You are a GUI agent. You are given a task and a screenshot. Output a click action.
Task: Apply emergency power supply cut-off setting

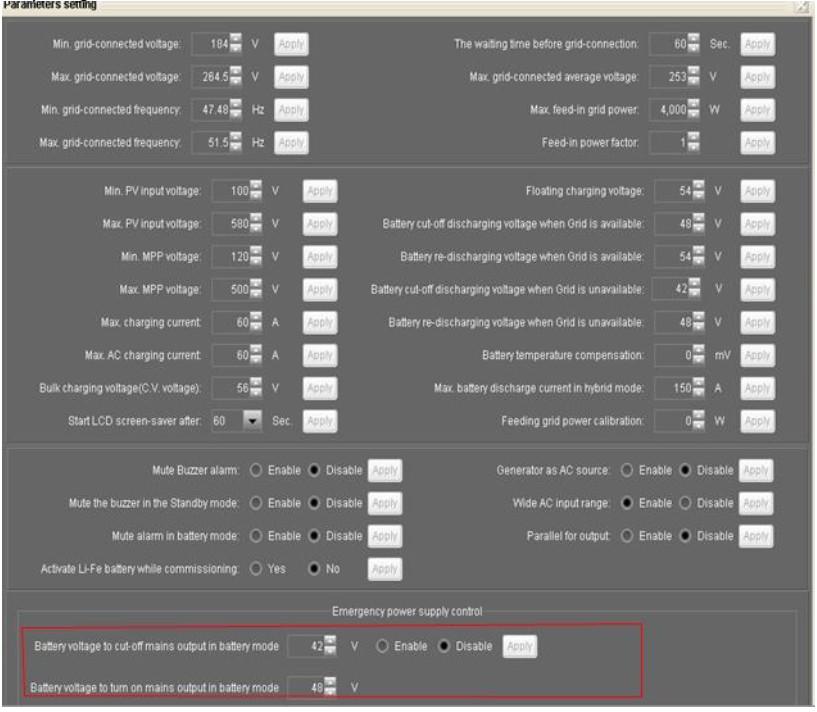519,646
